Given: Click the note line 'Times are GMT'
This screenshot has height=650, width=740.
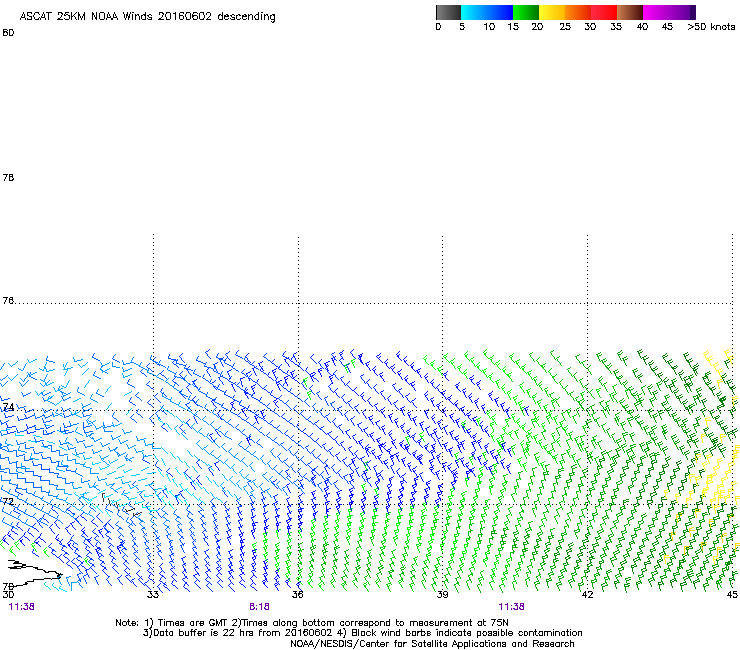Looking at the screenshot, I should tap(192, 623).
